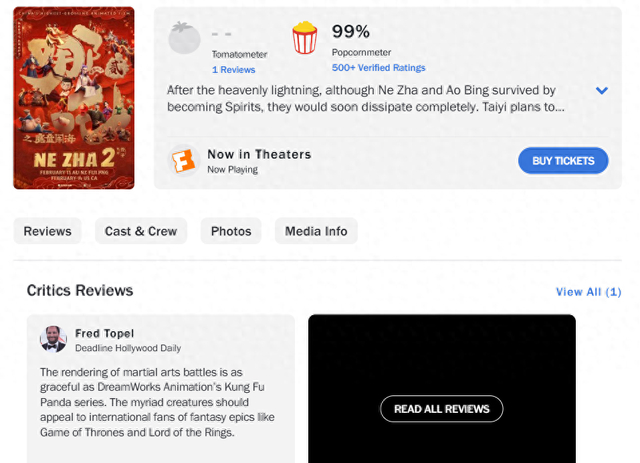Click the Now in Theaters text
640x463 pixels.
[x=259, y=154]
